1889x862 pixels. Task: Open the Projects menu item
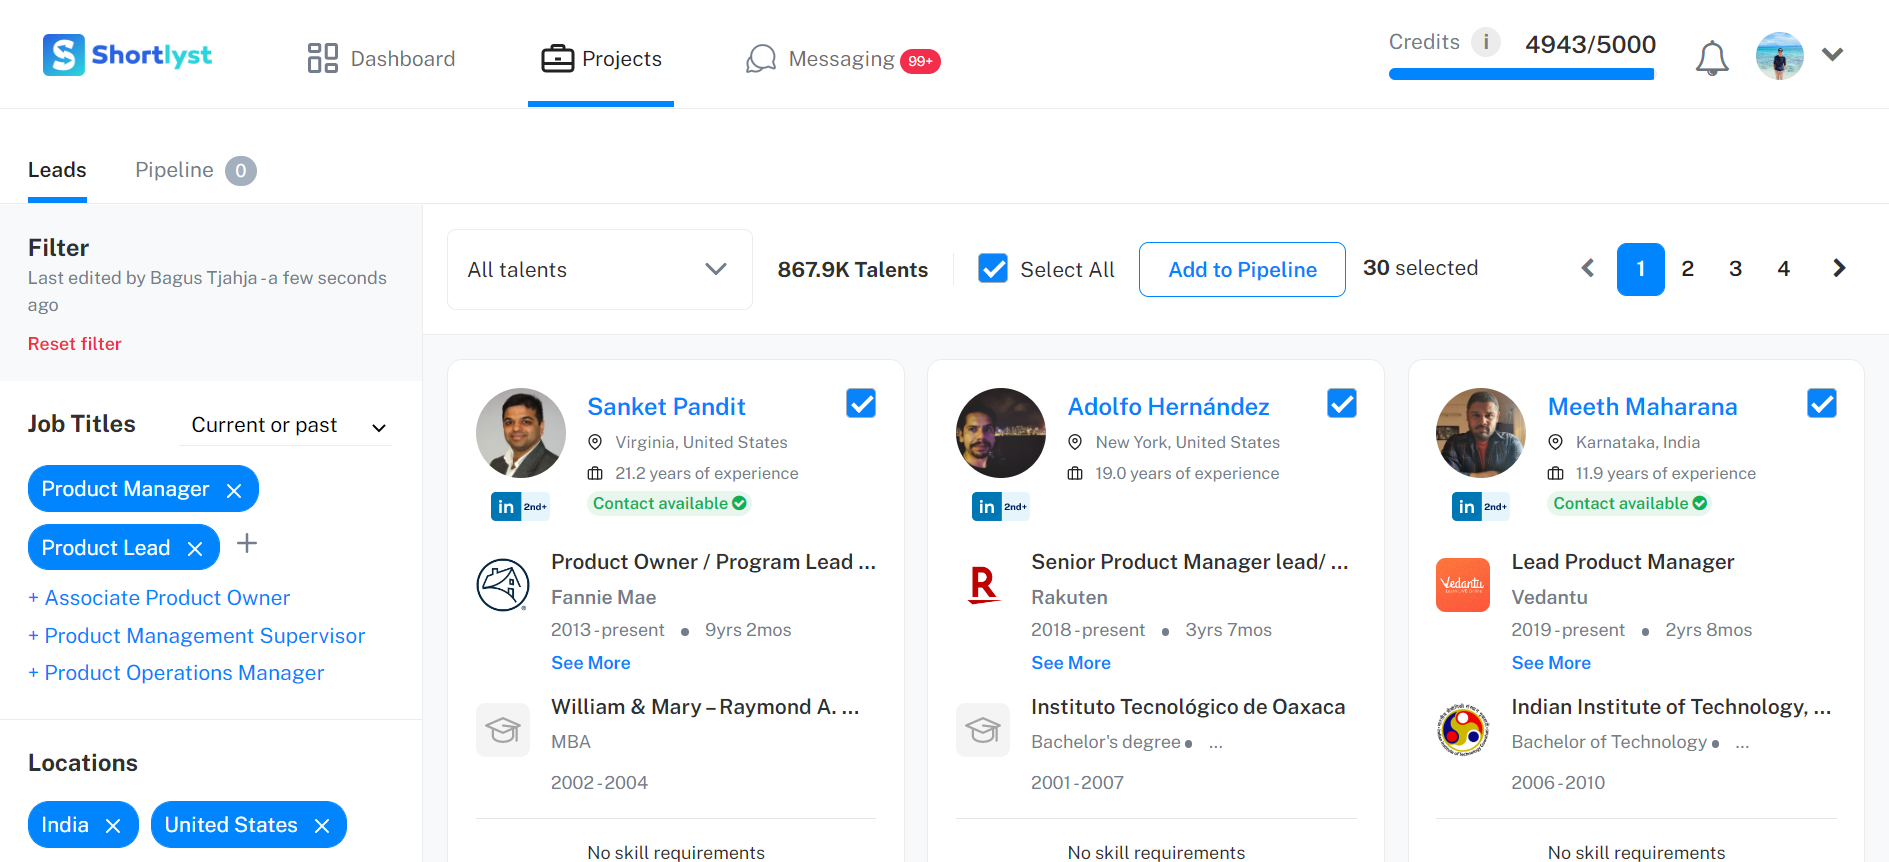pos(601,59)
